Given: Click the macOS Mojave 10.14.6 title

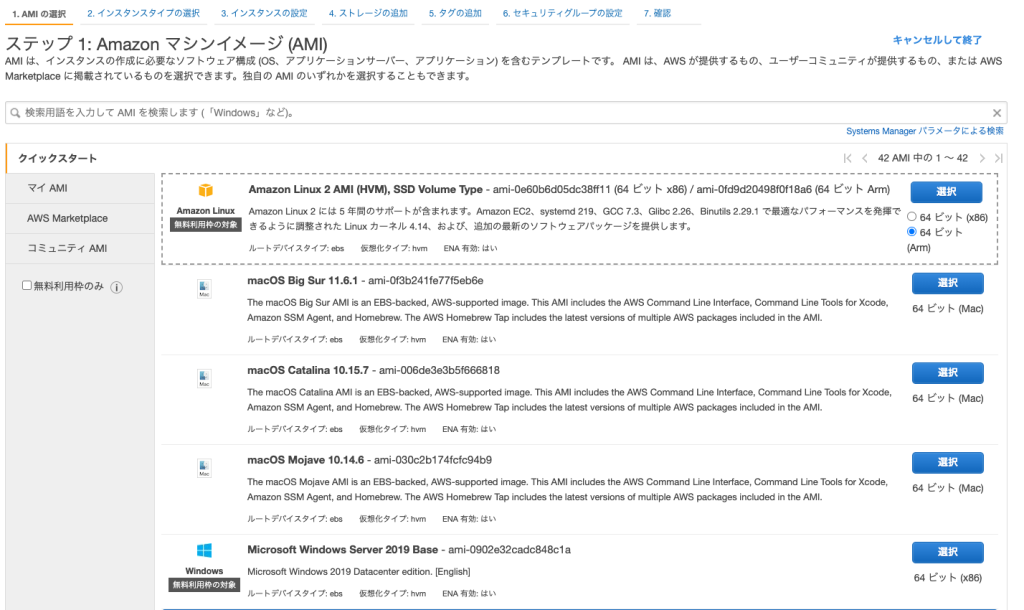Looking at the screenshot, I should pos(305,460).
